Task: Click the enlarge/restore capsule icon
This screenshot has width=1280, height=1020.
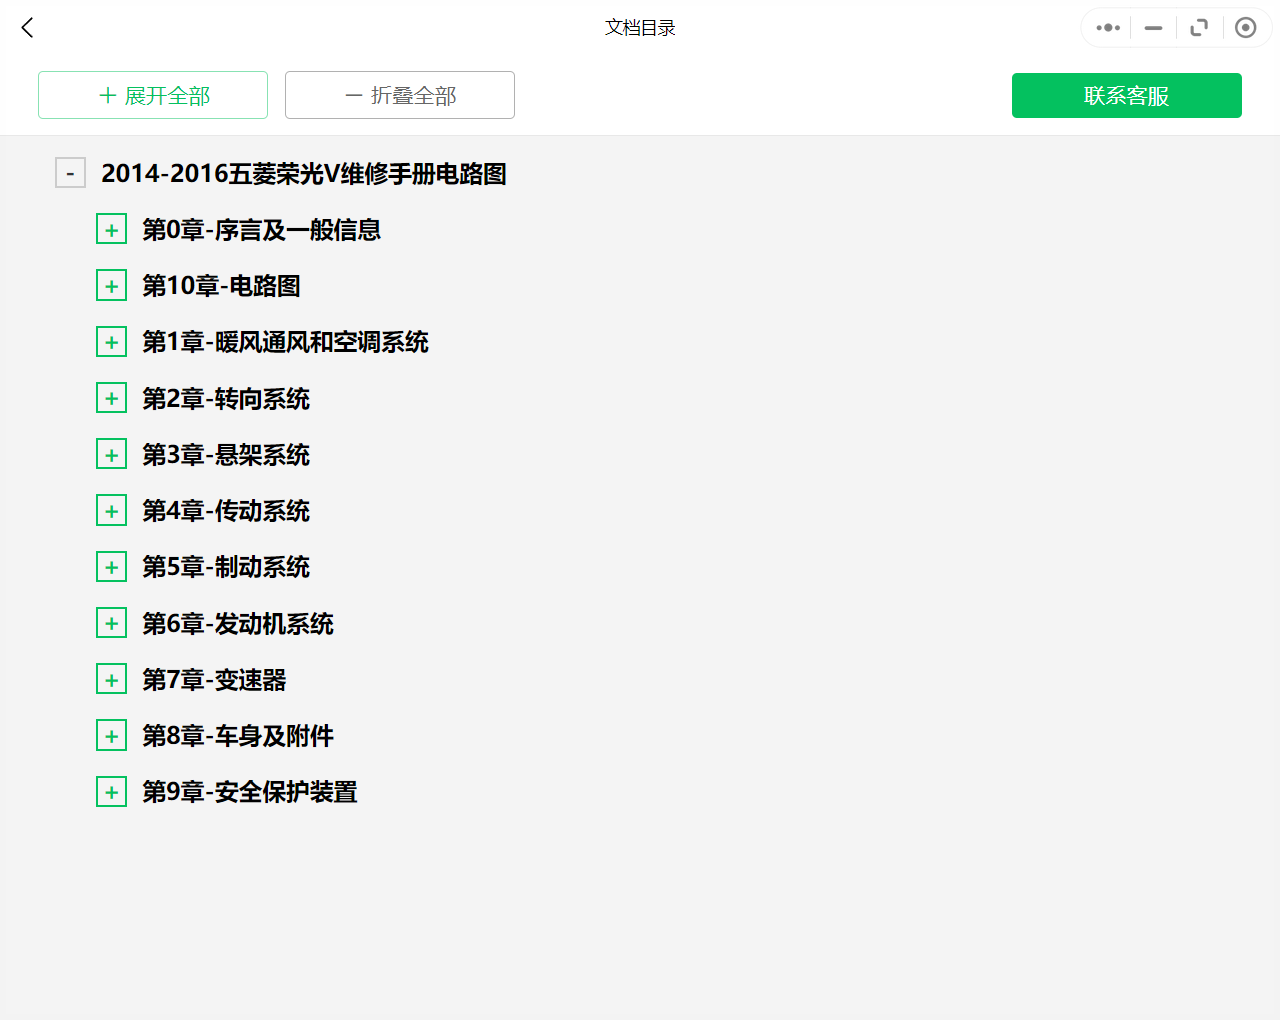Action: [1199, 28]
